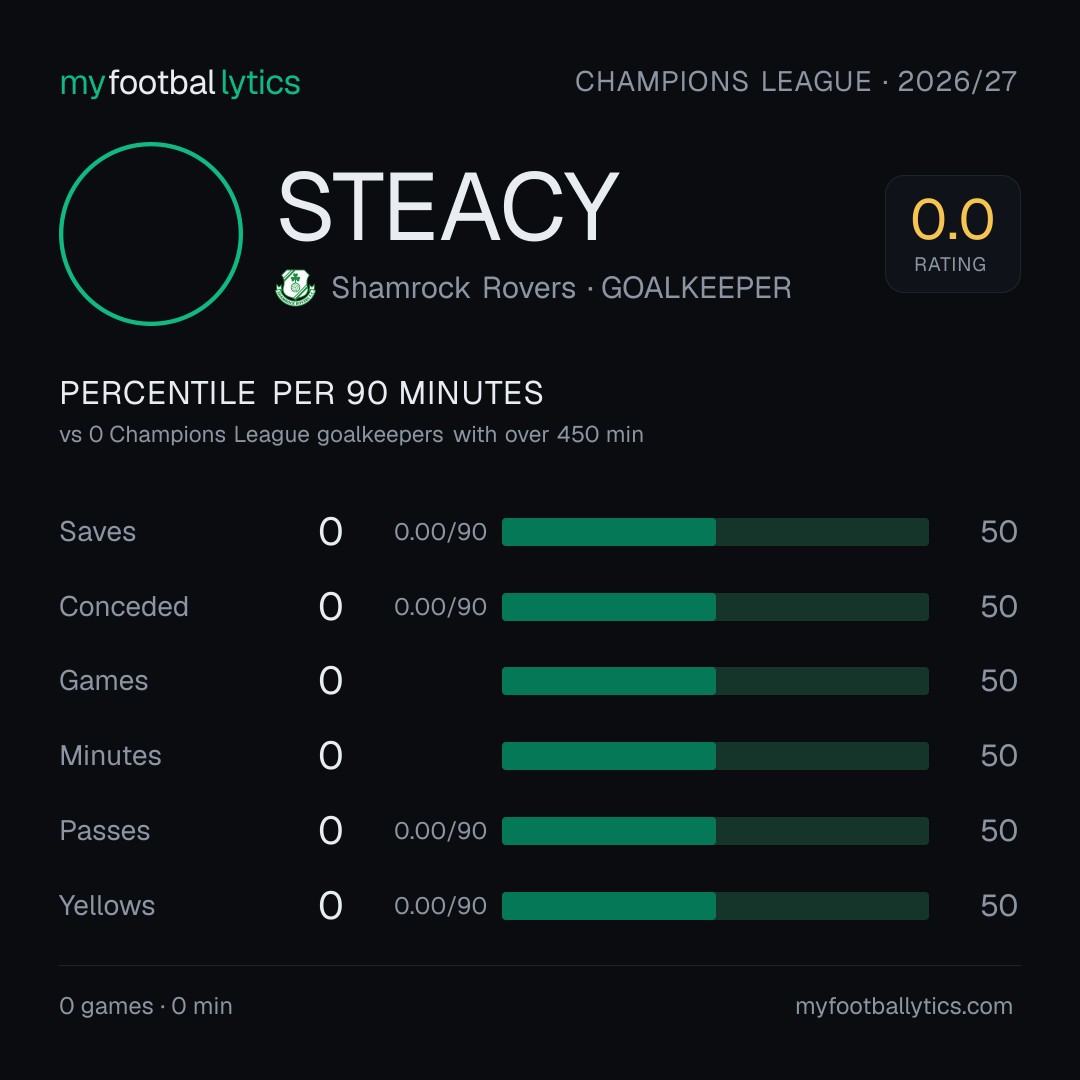This screenshot has height=1080, width=1080.
Task: Click the Games percentile bar
Action: click(x=715, y=681)
